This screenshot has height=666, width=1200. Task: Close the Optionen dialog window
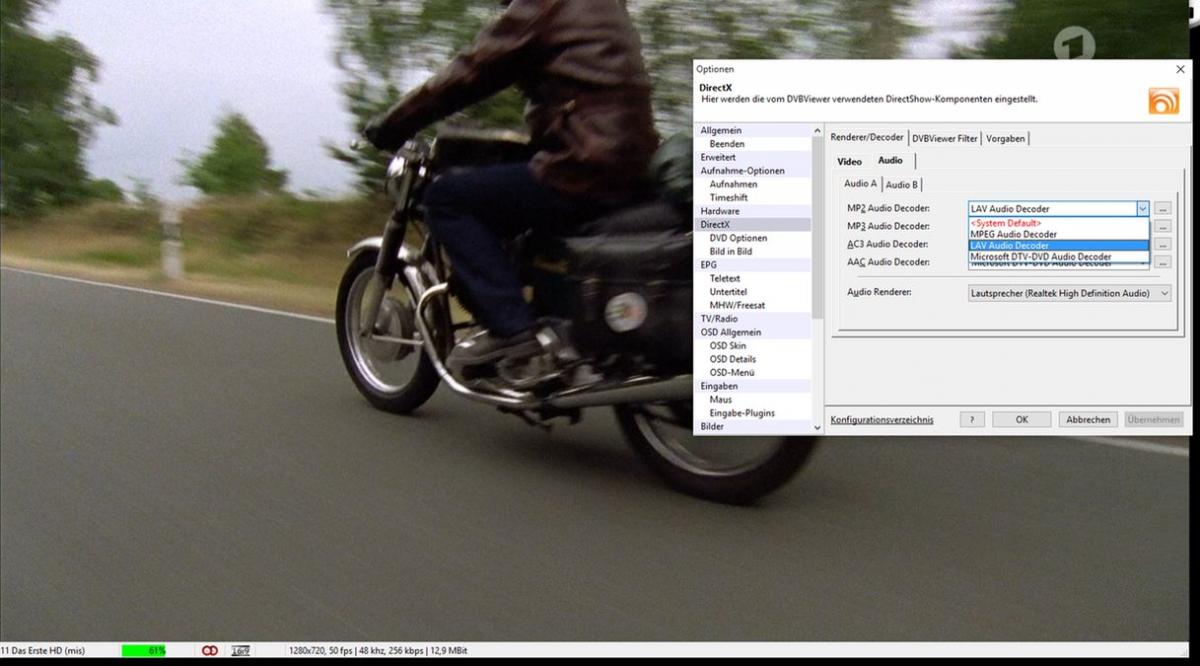pos(1180,70)
